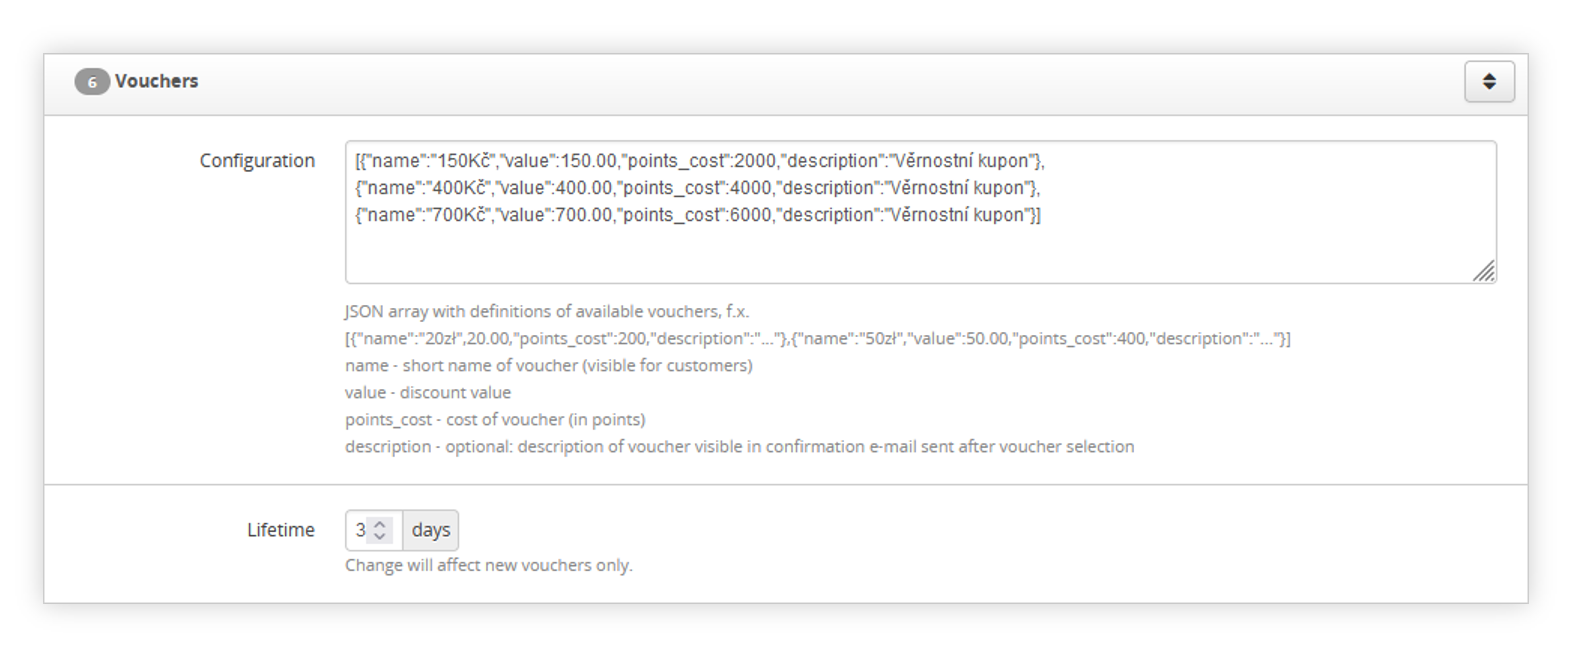Click the "value - discount value" hint

coord(428,393)
